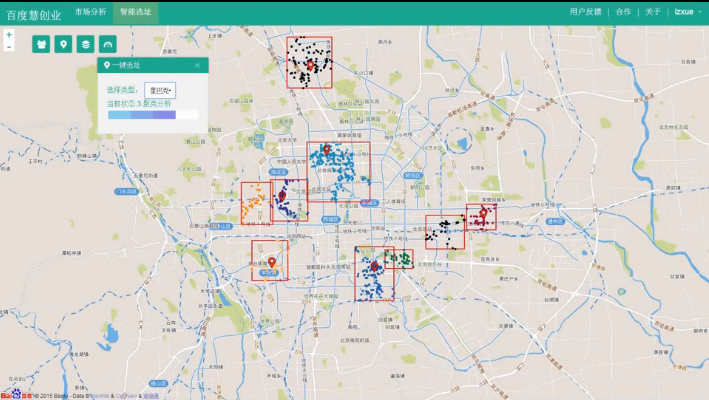
Task: Click the people/crowd toolbar icon
Action: click(x=42, y=44)
